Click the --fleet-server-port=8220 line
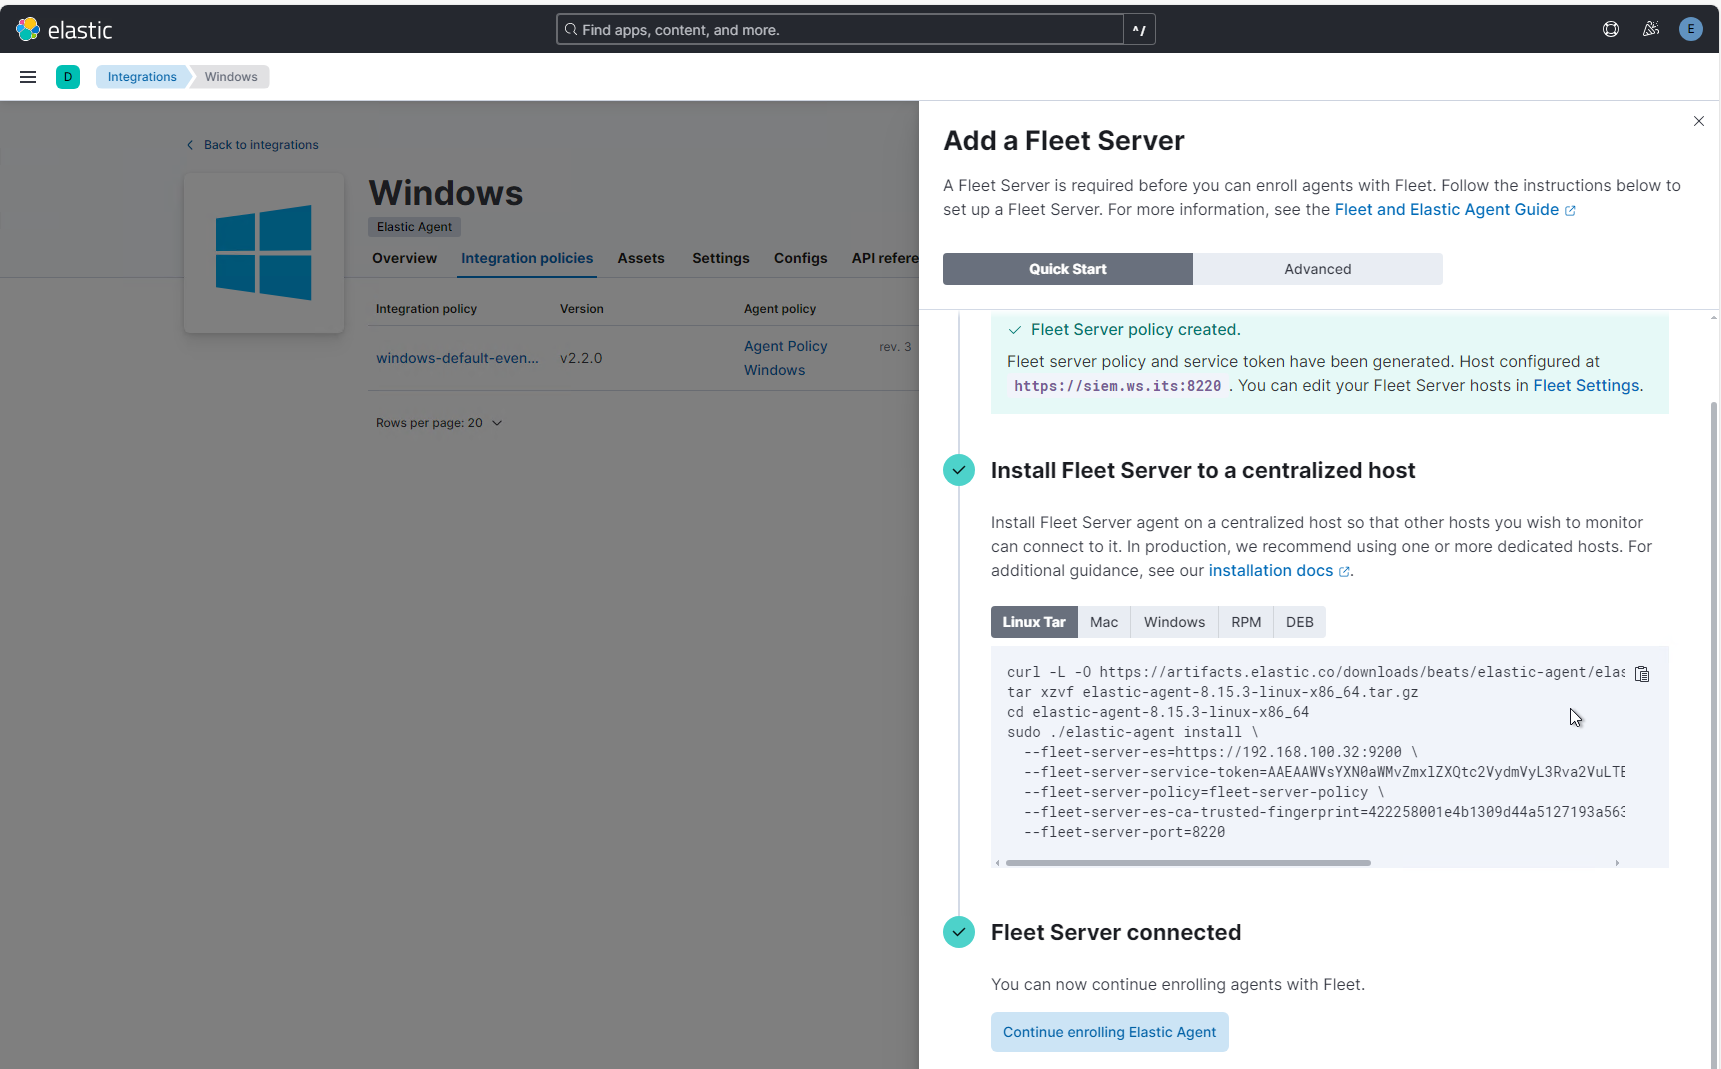Viewport: 1721px width, 1069px height. pyautogui.click(x=1124, y=832)
